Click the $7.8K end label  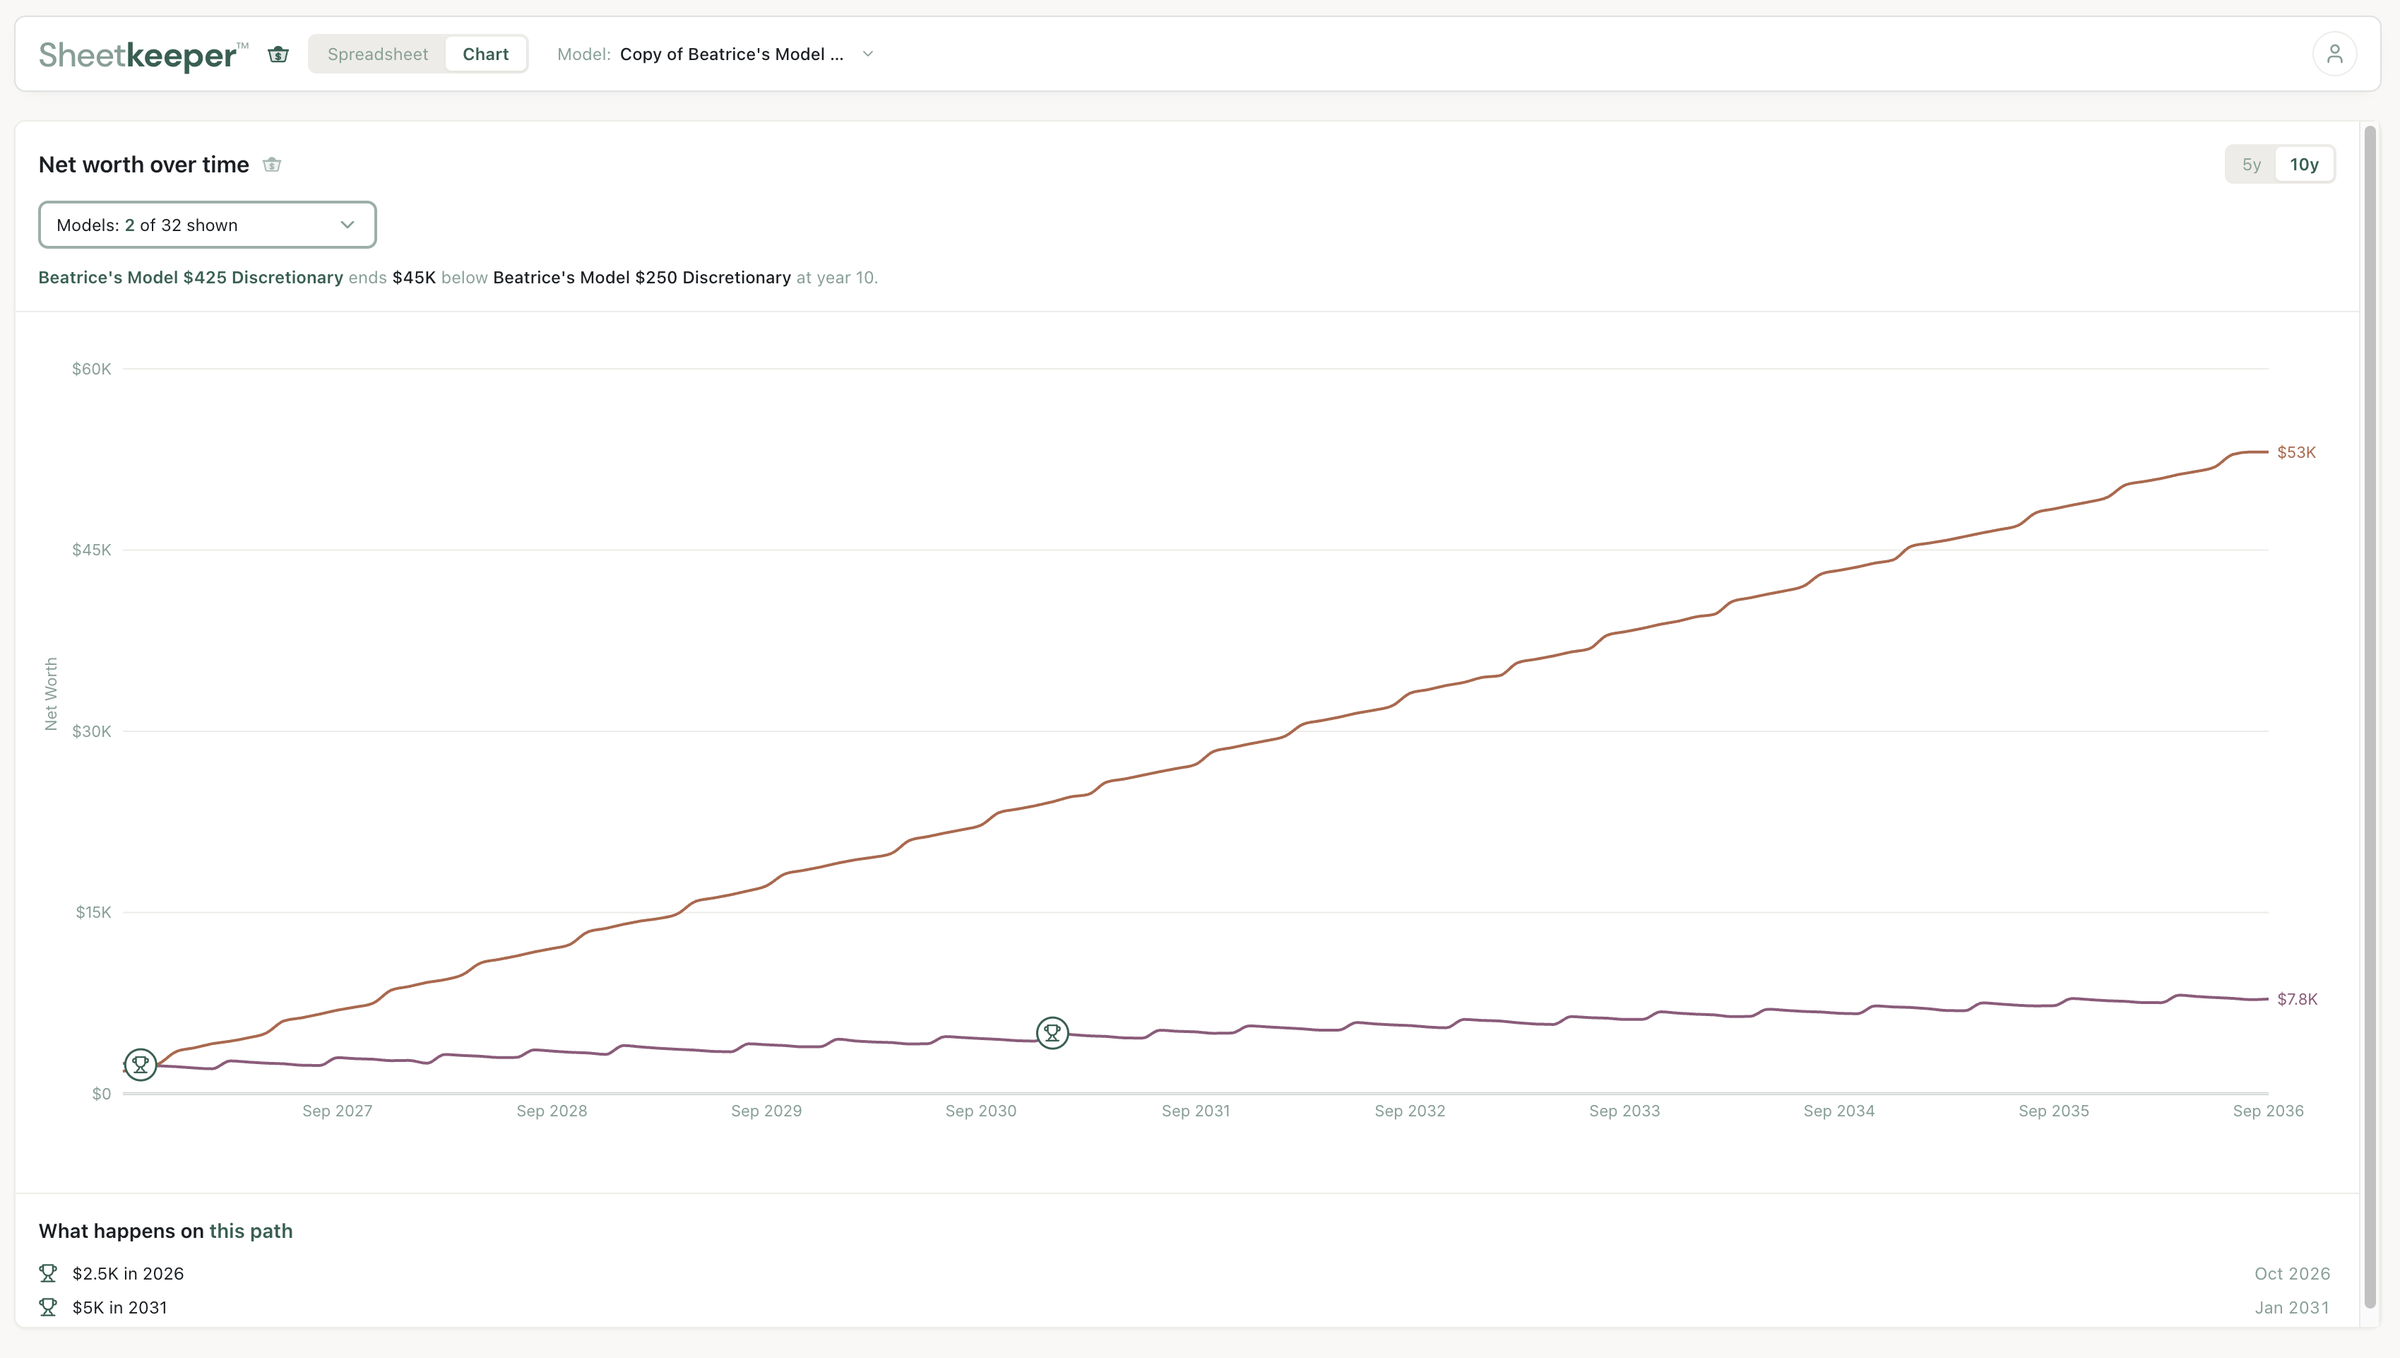click(2297, 999)
